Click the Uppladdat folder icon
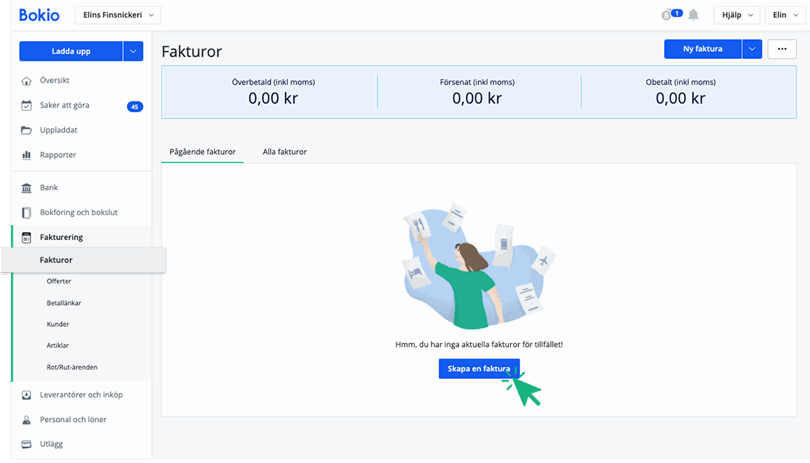This screenshot has height=463, width=810. pos(27,130)
